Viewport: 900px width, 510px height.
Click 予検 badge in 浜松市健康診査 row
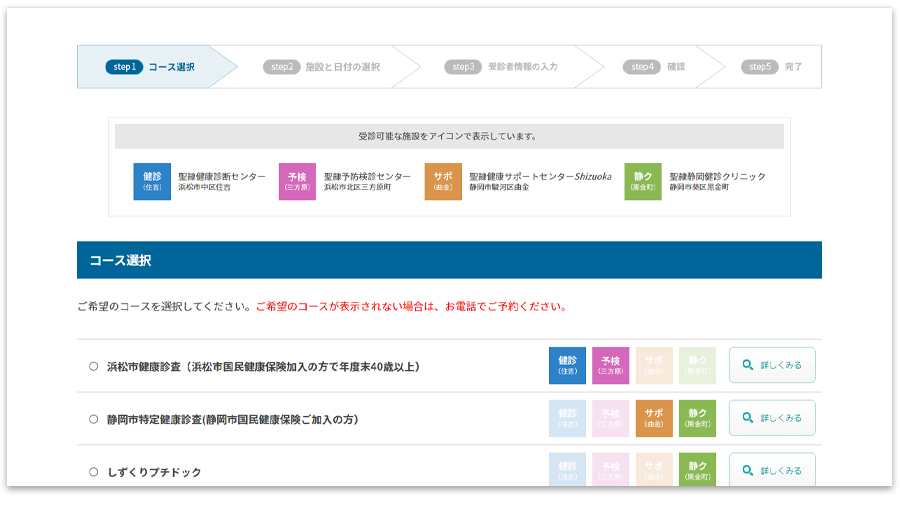coord(610,365)
